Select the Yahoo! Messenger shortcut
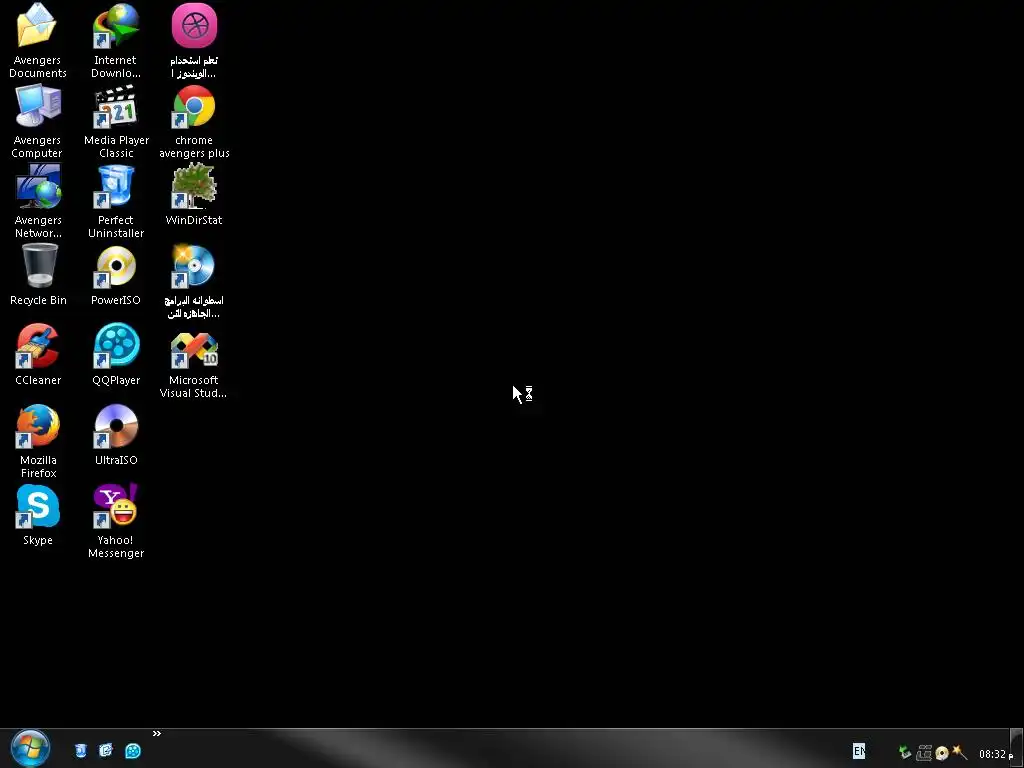The height and width of the screenshot is (768, 1024). [116, 506]
